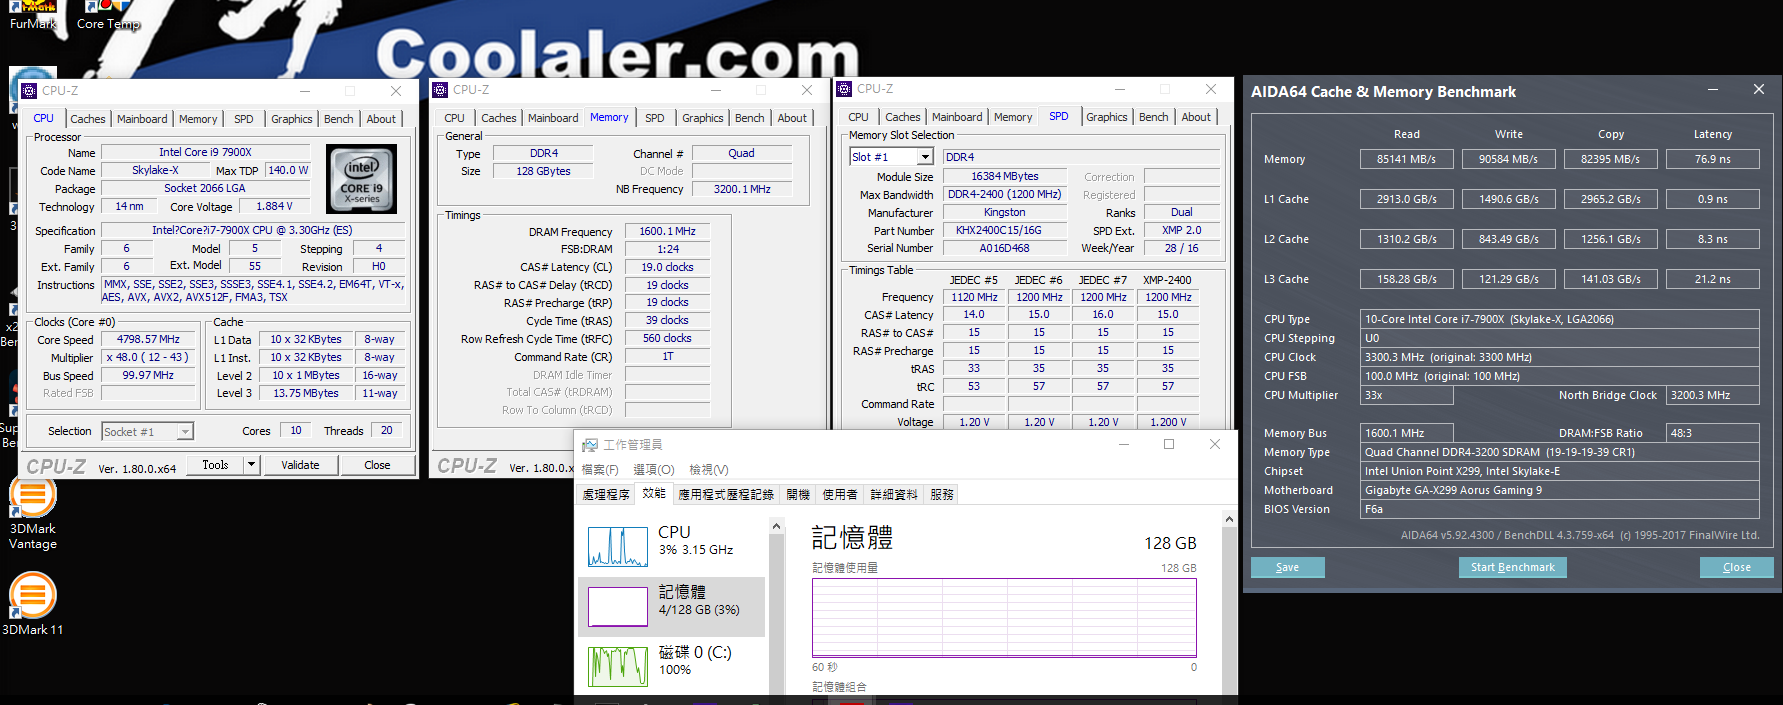Image resolution: width=1783 pixels, height=705 pixels.
Task: Open the 選項(O) menu in Task Manager
Action: [654, 470]
